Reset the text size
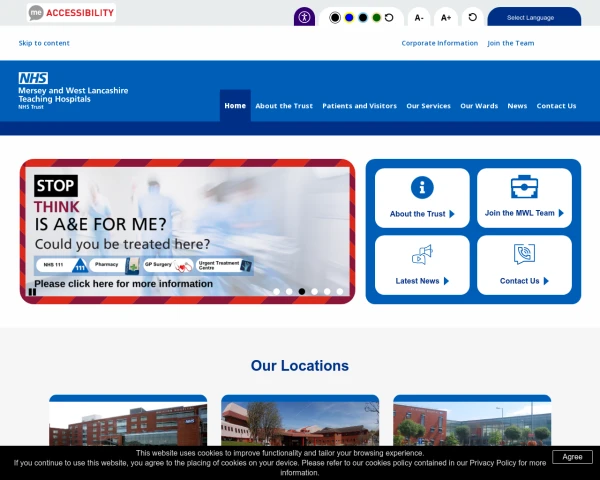The image size is (600, 480). tap(473, 17)
